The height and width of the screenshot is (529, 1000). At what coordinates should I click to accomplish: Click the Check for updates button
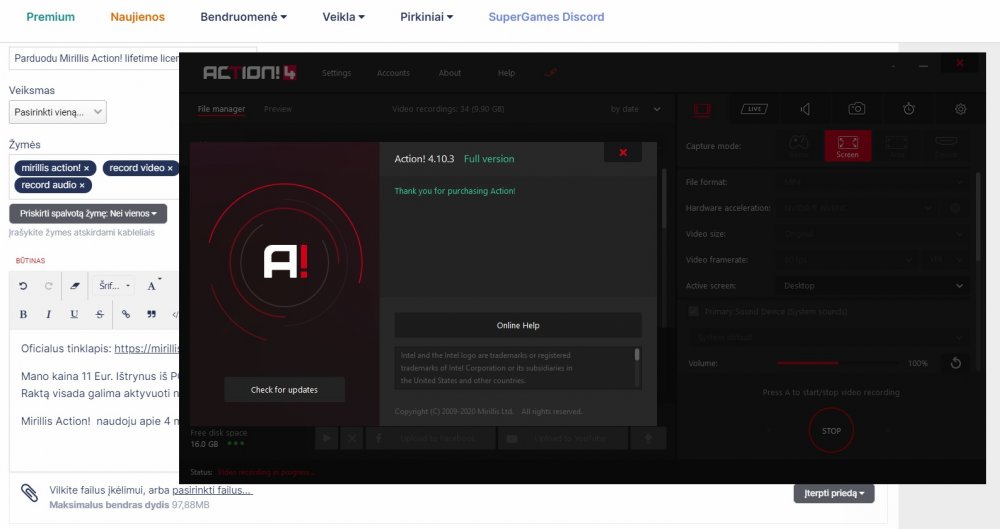pos(284,390)
